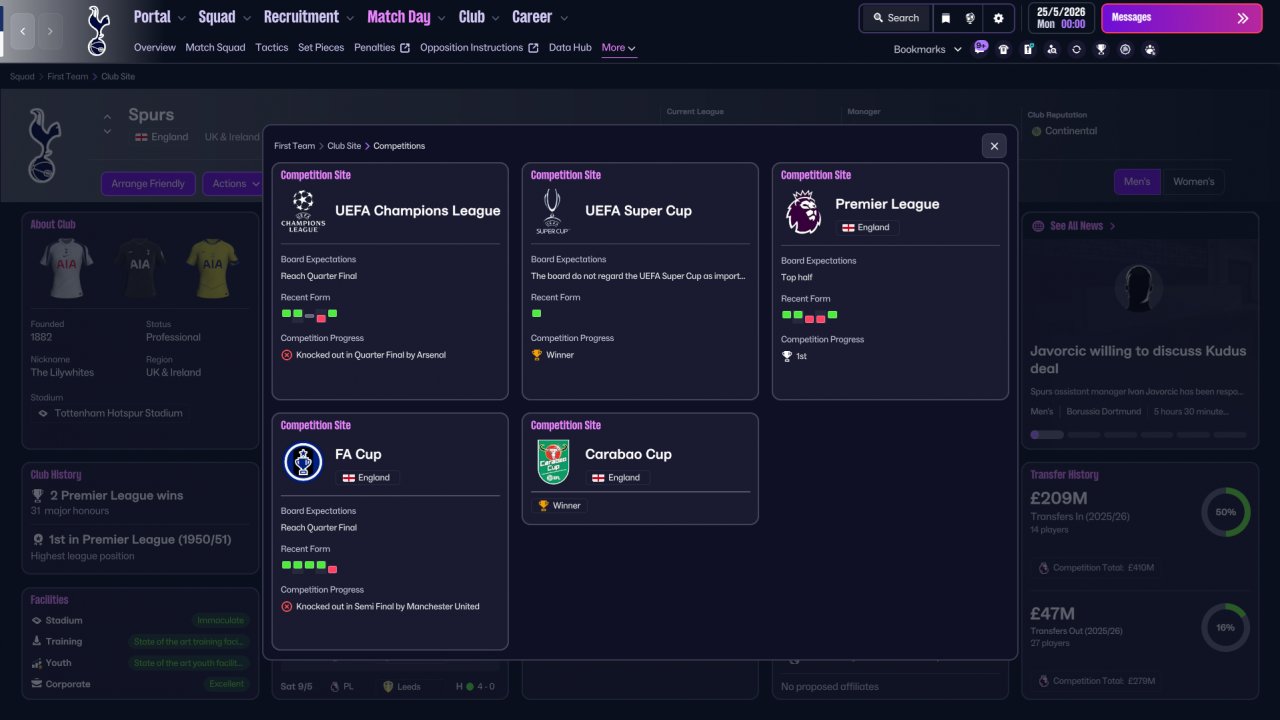
Task: Switch to Men's team
Action: [1137, 182]
